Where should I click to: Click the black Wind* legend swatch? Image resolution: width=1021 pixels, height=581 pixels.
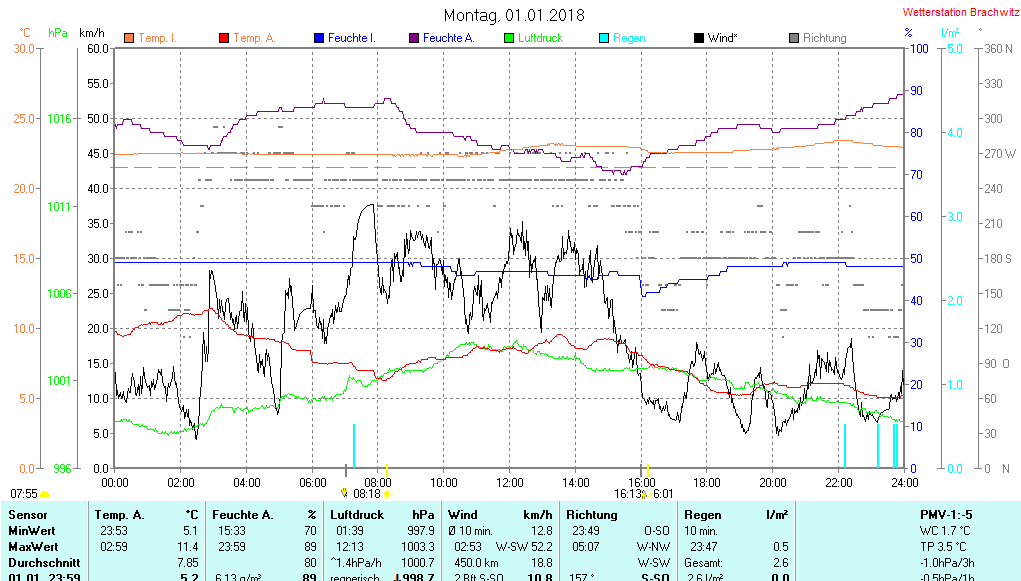[x=698, y=38]
